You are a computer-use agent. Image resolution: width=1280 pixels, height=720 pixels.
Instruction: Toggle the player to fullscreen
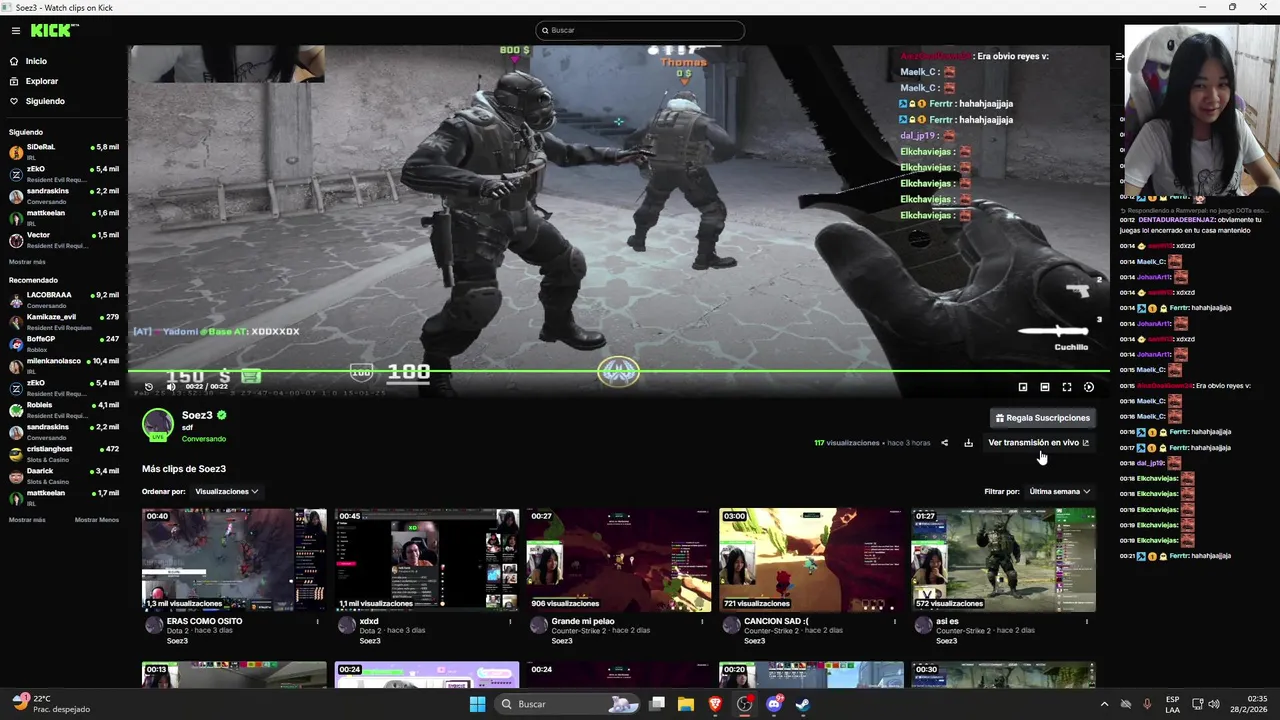(1067, 387)
